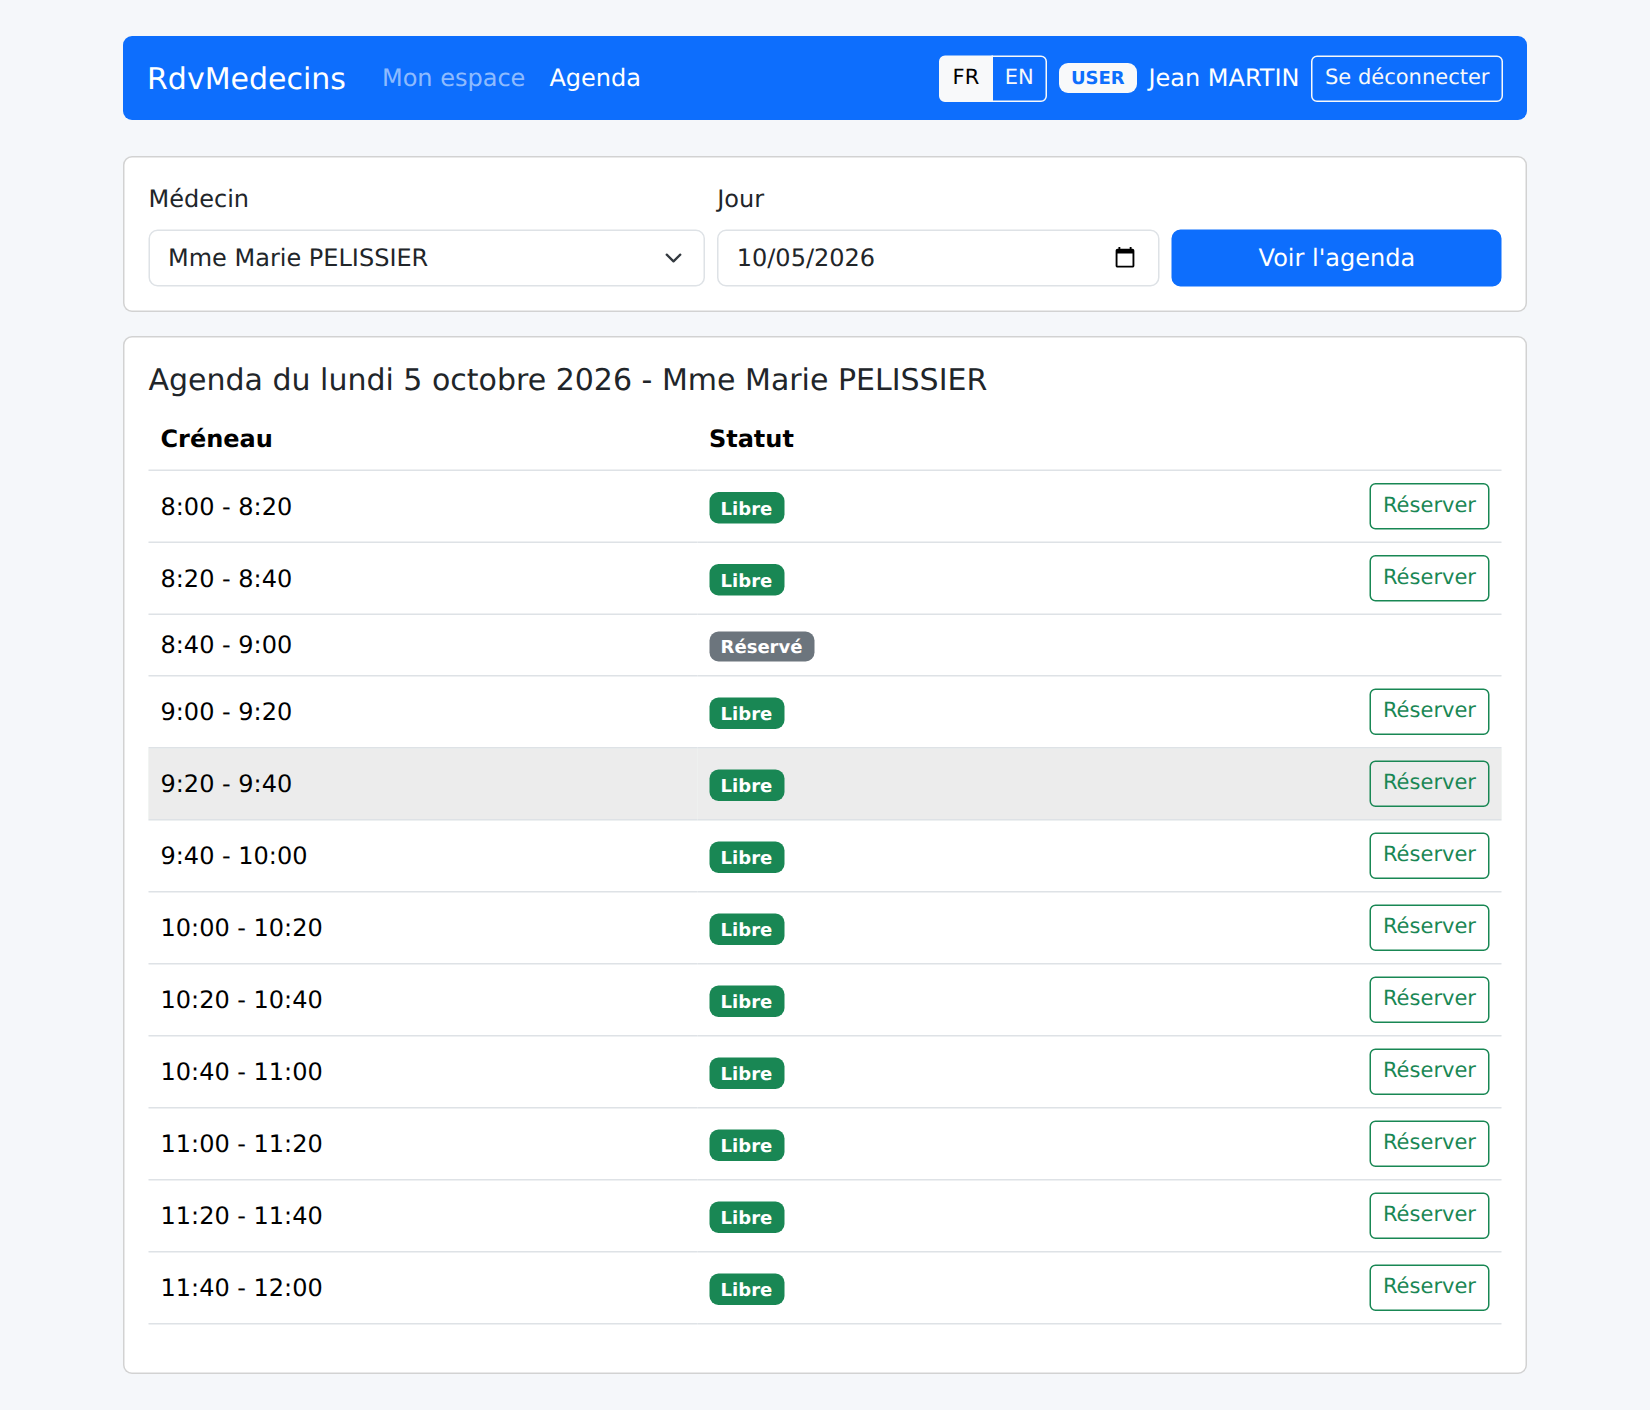Click the USER role badge

click(x=1097, y=78)
